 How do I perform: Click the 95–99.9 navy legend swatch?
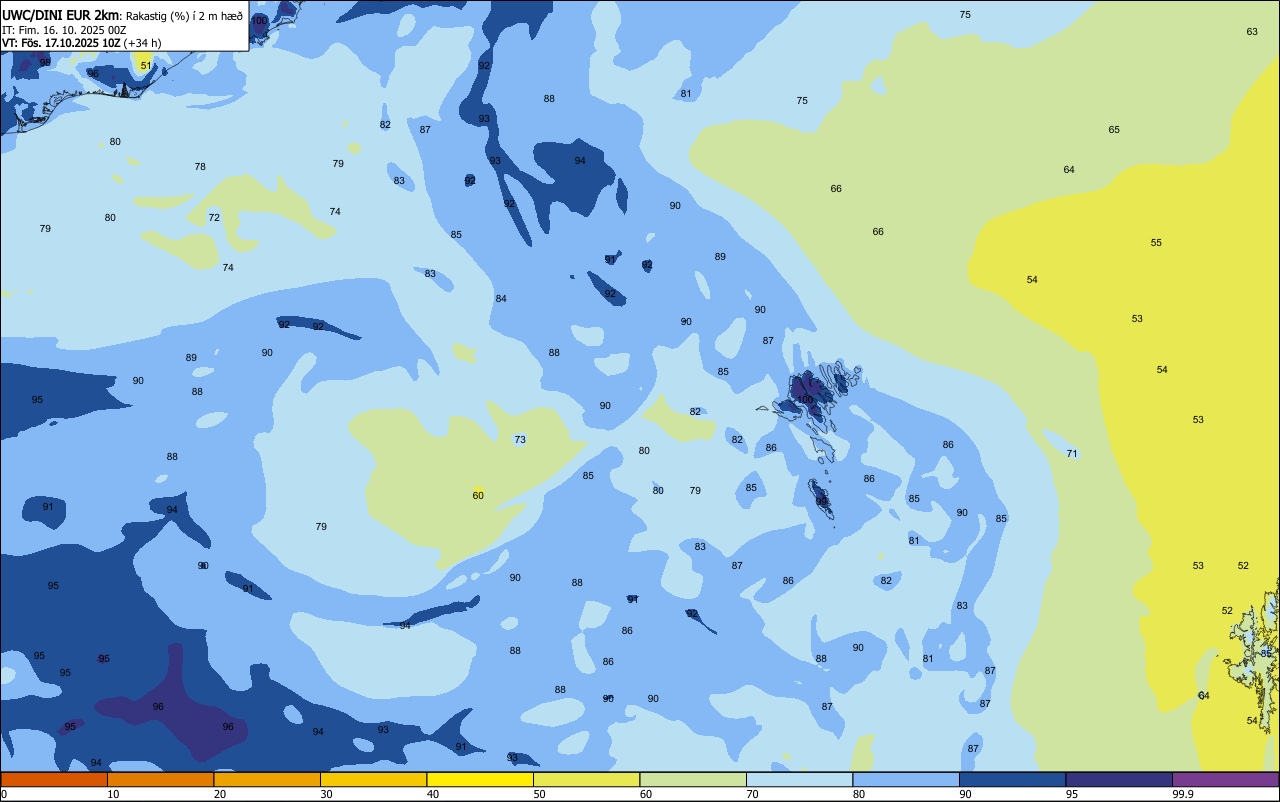click(1119, 780)
